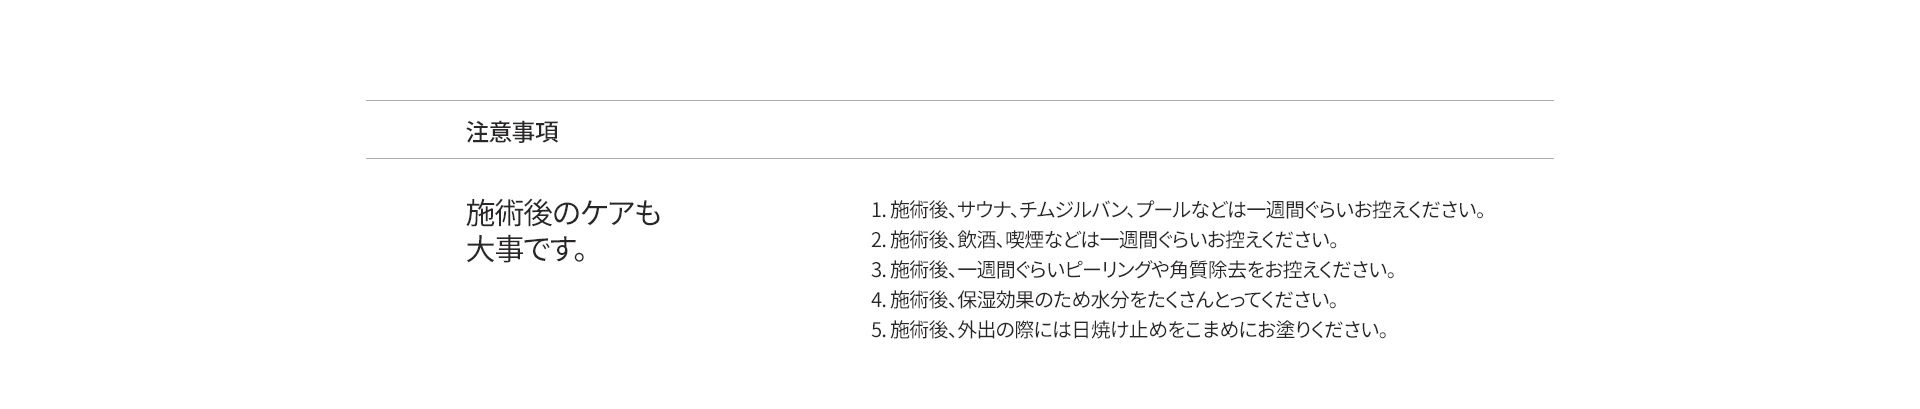Click the list number "4."
Screen dimensions: 1920x409
pyautogui.click(x=878, y=300)
